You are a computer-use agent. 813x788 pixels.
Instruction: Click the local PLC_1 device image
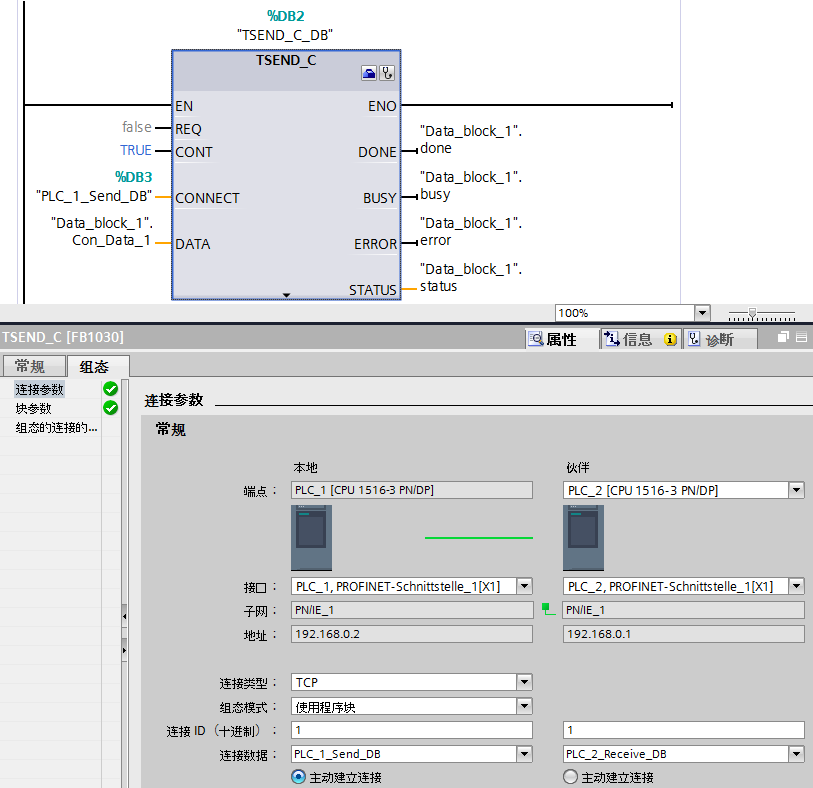click(x=311, y=537)
